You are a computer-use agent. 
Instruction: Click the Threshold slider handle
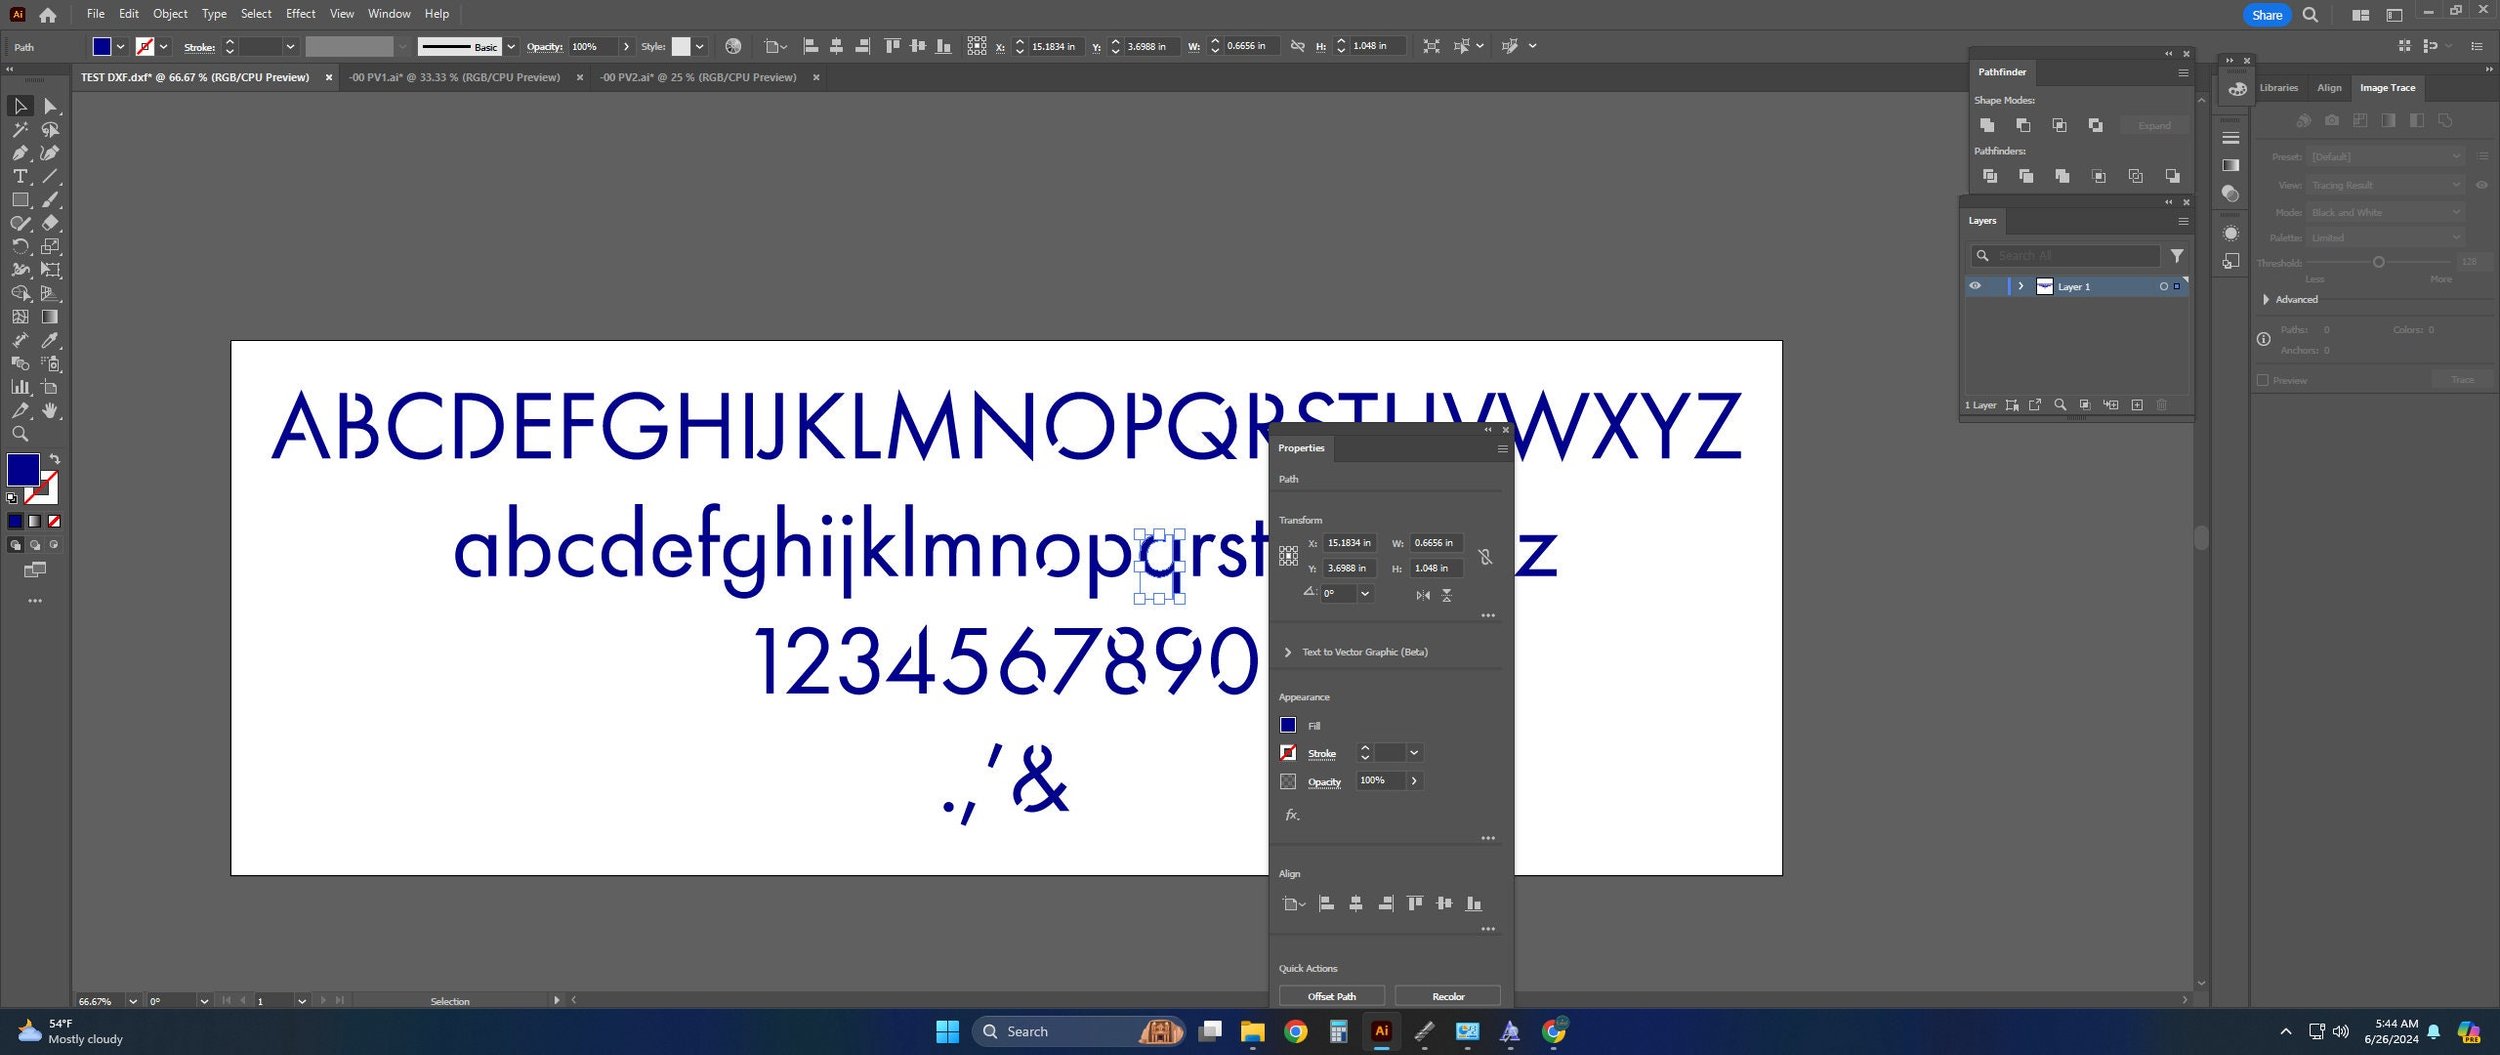tap(2379, 262)
